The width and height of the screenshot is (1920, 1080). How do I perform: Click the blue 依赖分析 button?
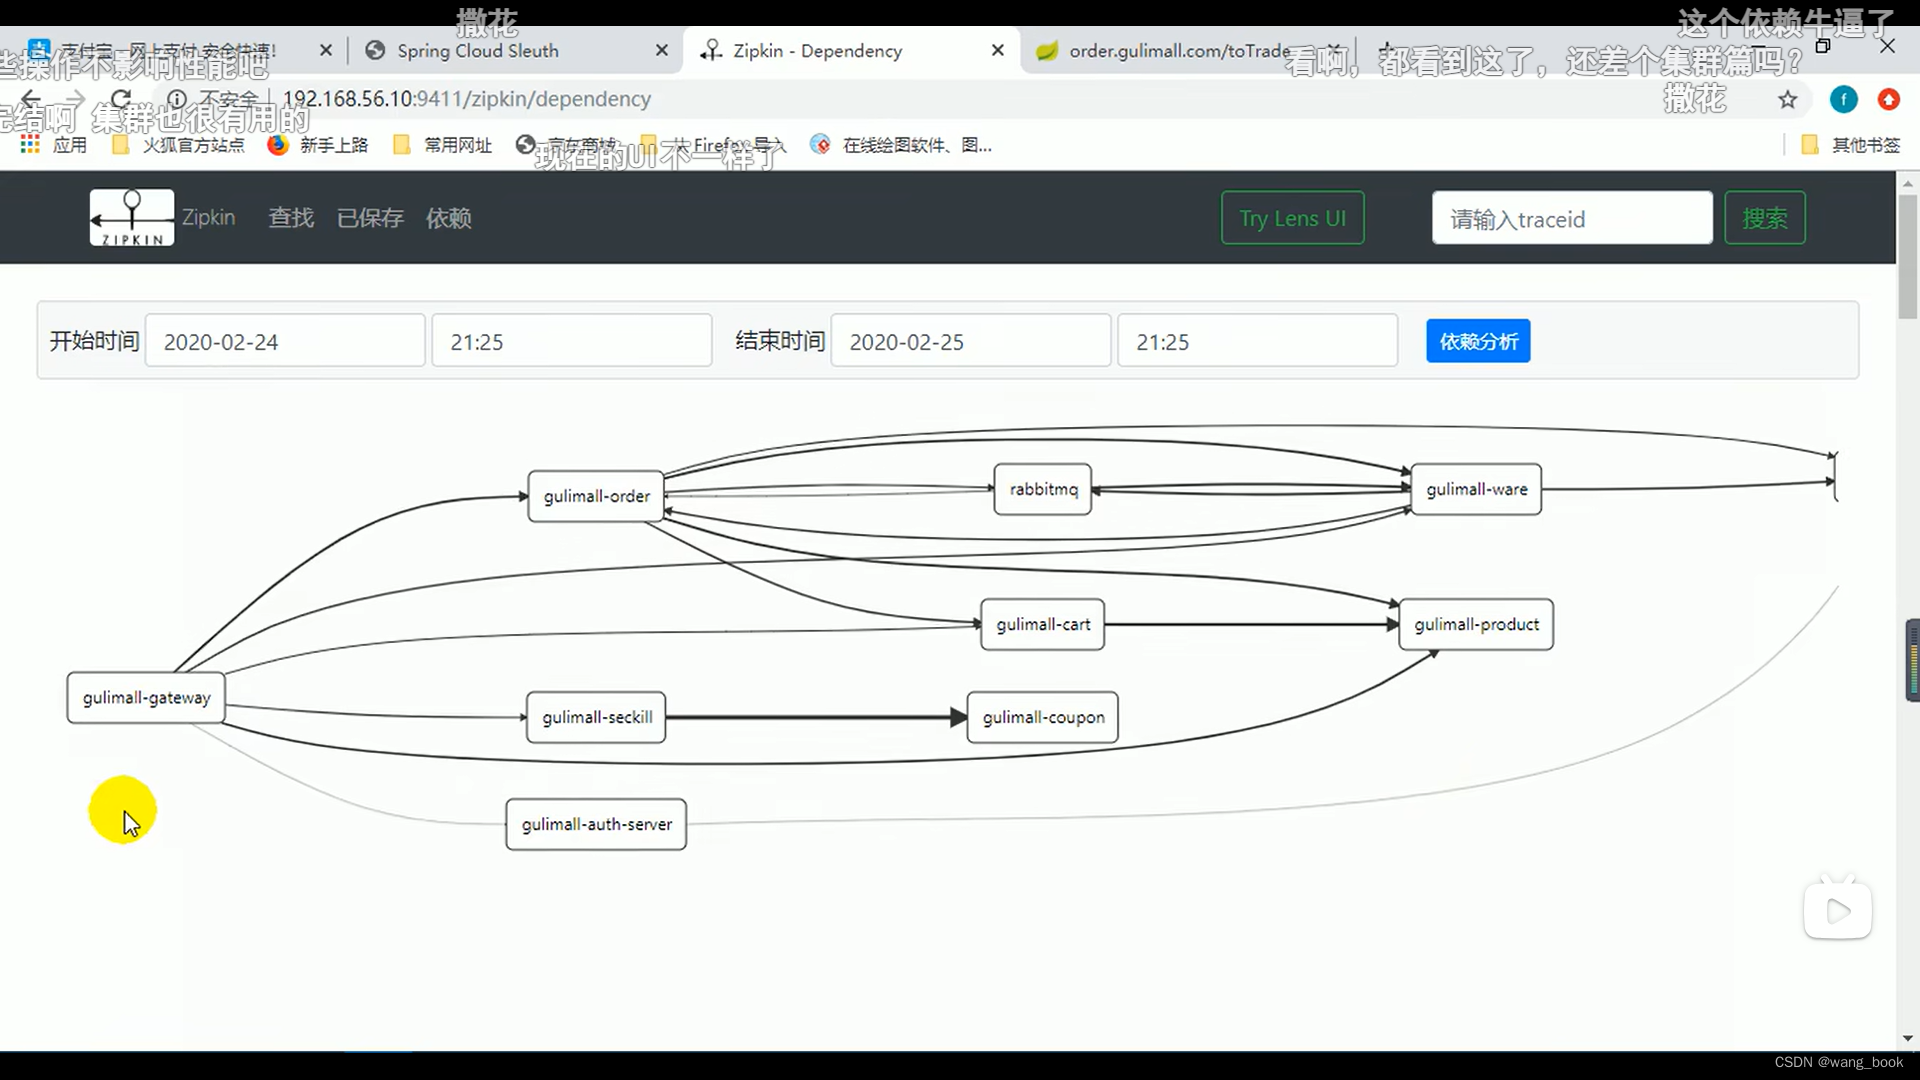coord(1478,341)
